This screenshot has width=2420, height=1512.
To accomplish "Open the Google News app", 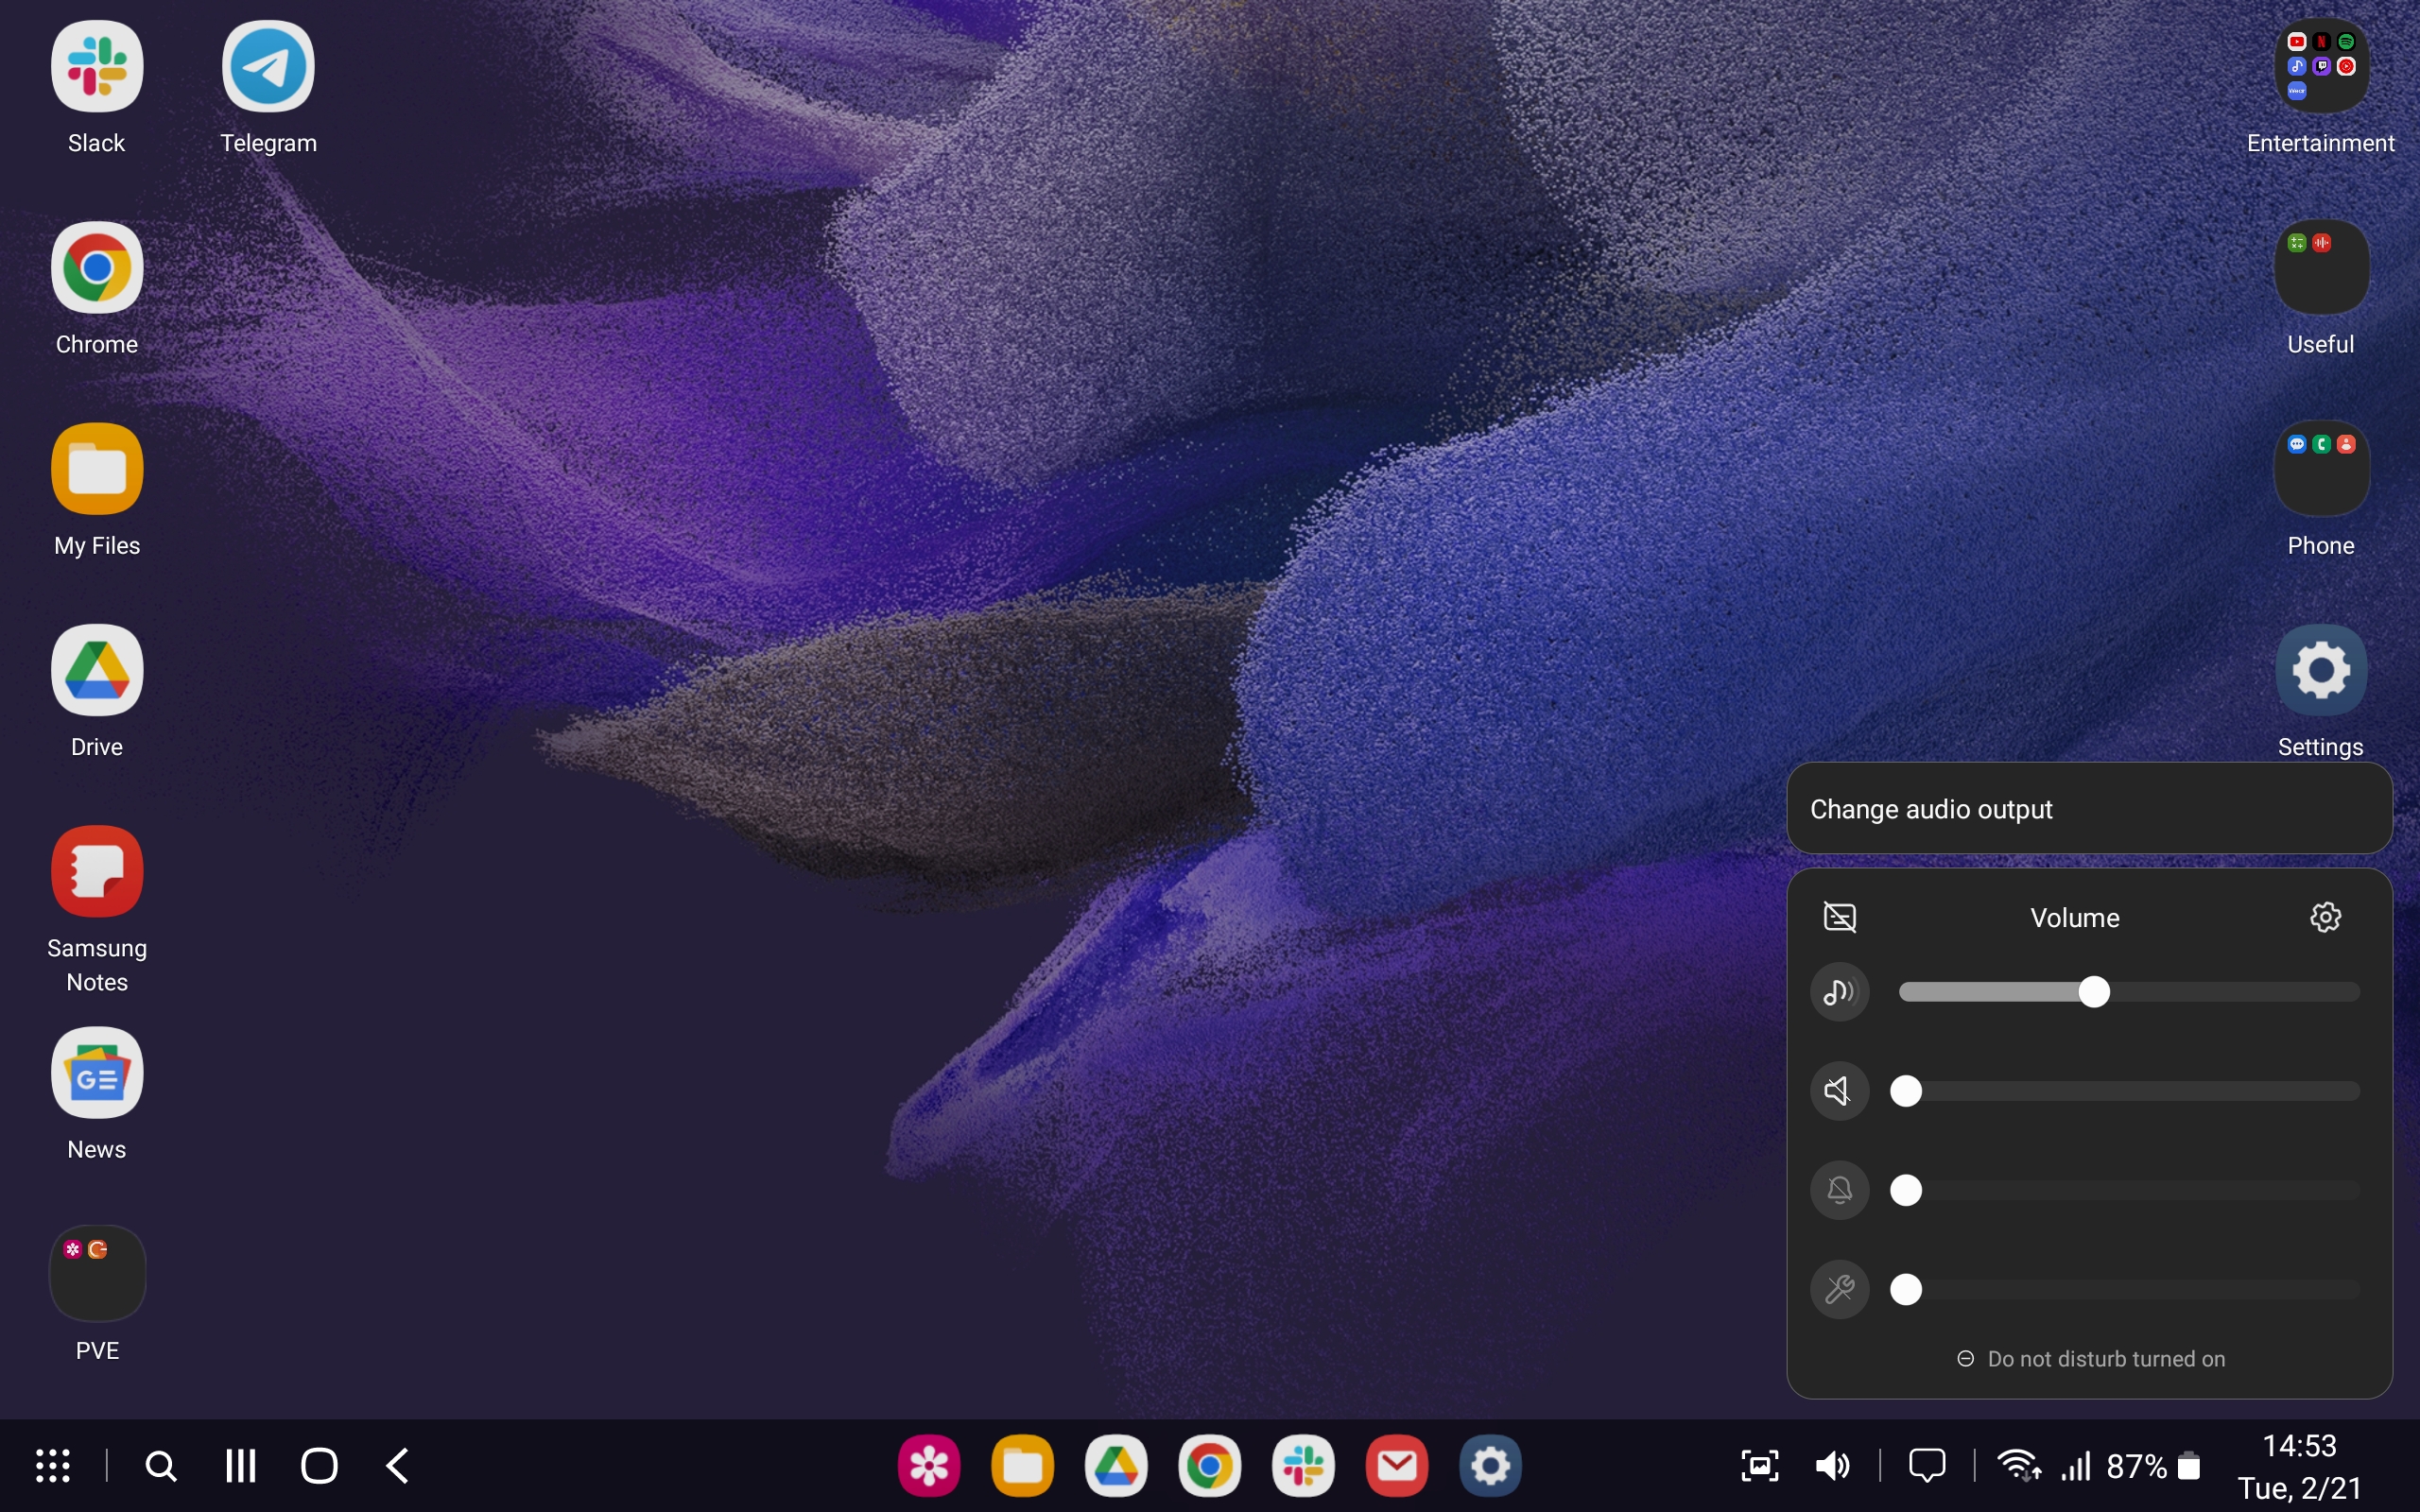I will (x=97, y=1073).
